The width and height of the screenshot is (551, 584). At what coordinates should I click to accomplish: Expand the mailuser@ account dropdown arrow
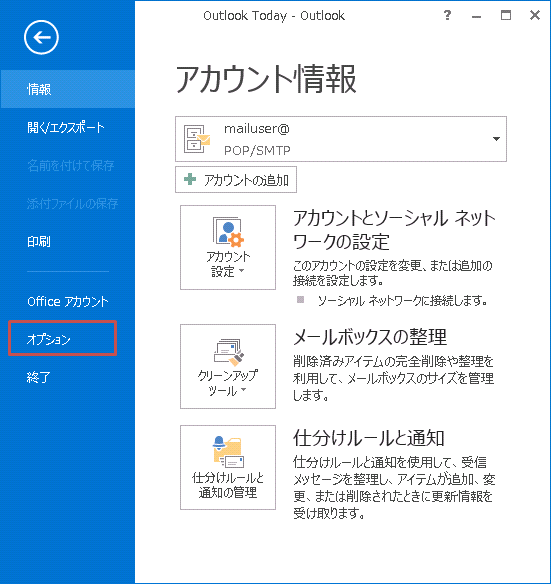tap(496, 139)
